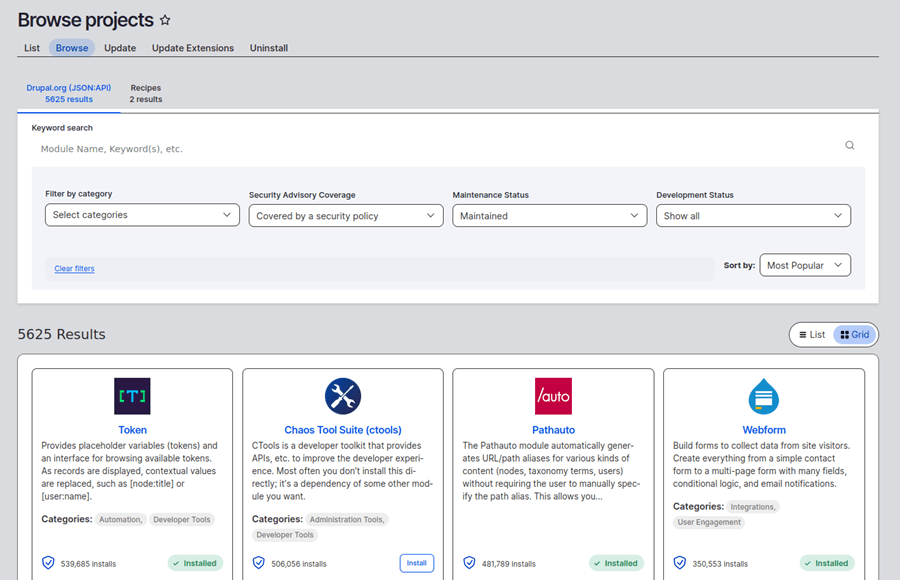Open the Maintenance Status dropdown

(550, 216)
